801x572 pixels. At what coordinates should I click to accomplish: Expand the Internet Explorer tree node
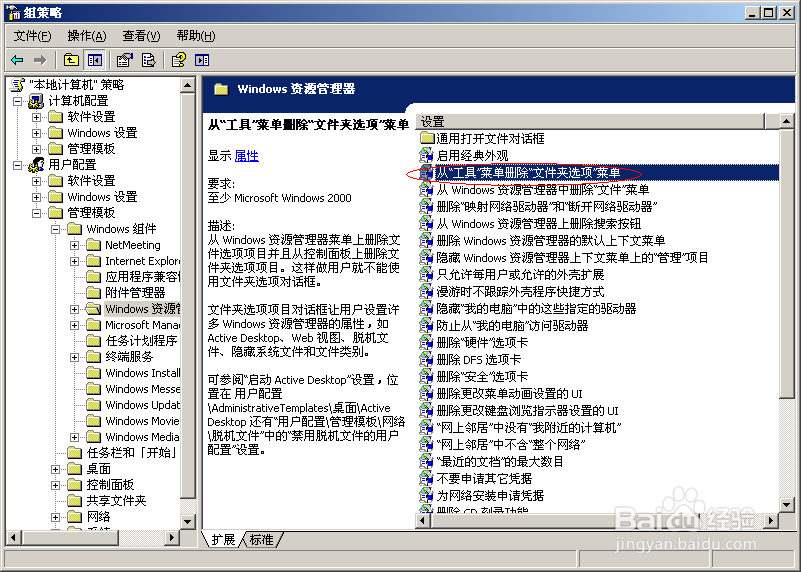[75, 261]
